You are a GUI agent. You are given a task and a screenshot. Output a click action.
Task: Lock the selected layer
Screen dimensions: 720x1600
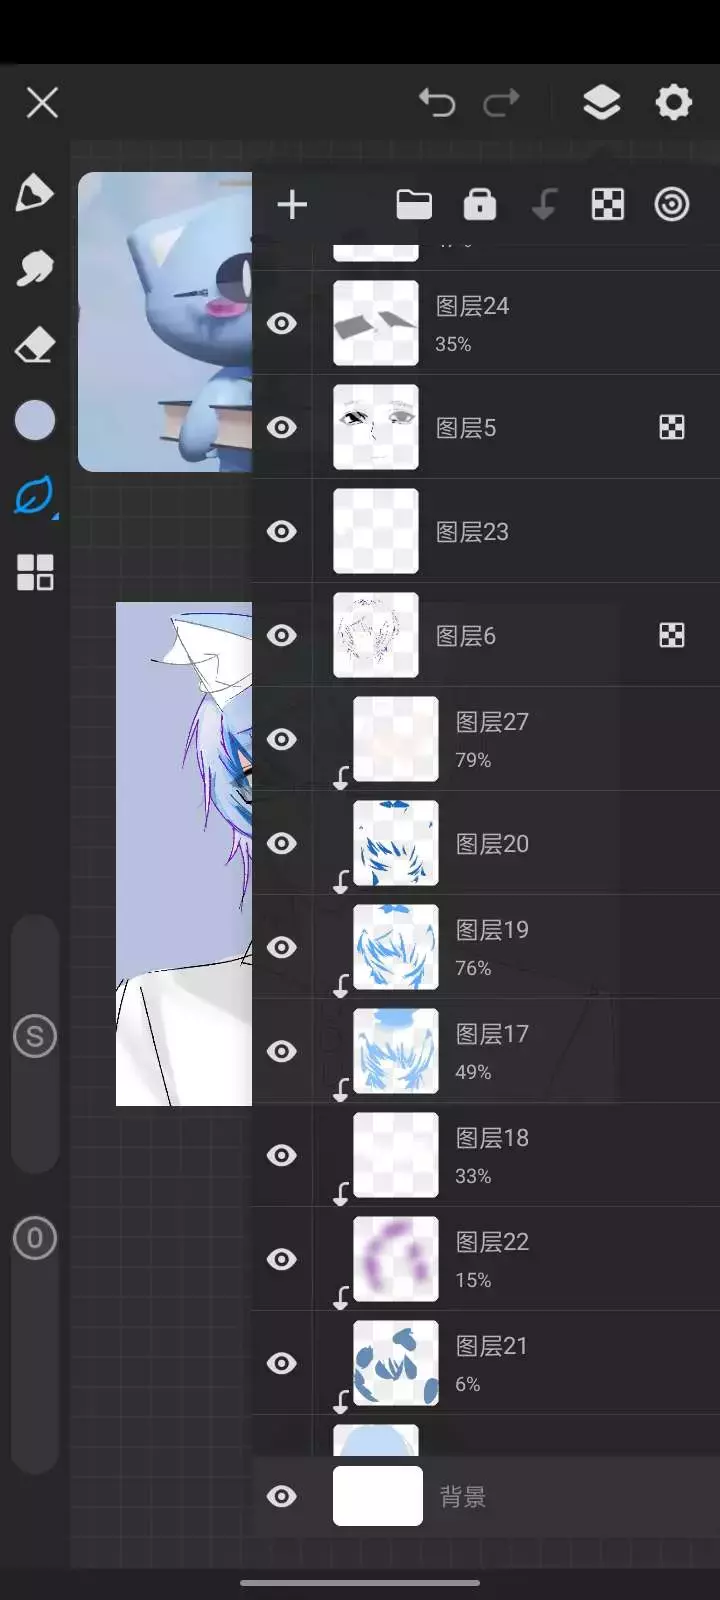click(x=480, y=205)
